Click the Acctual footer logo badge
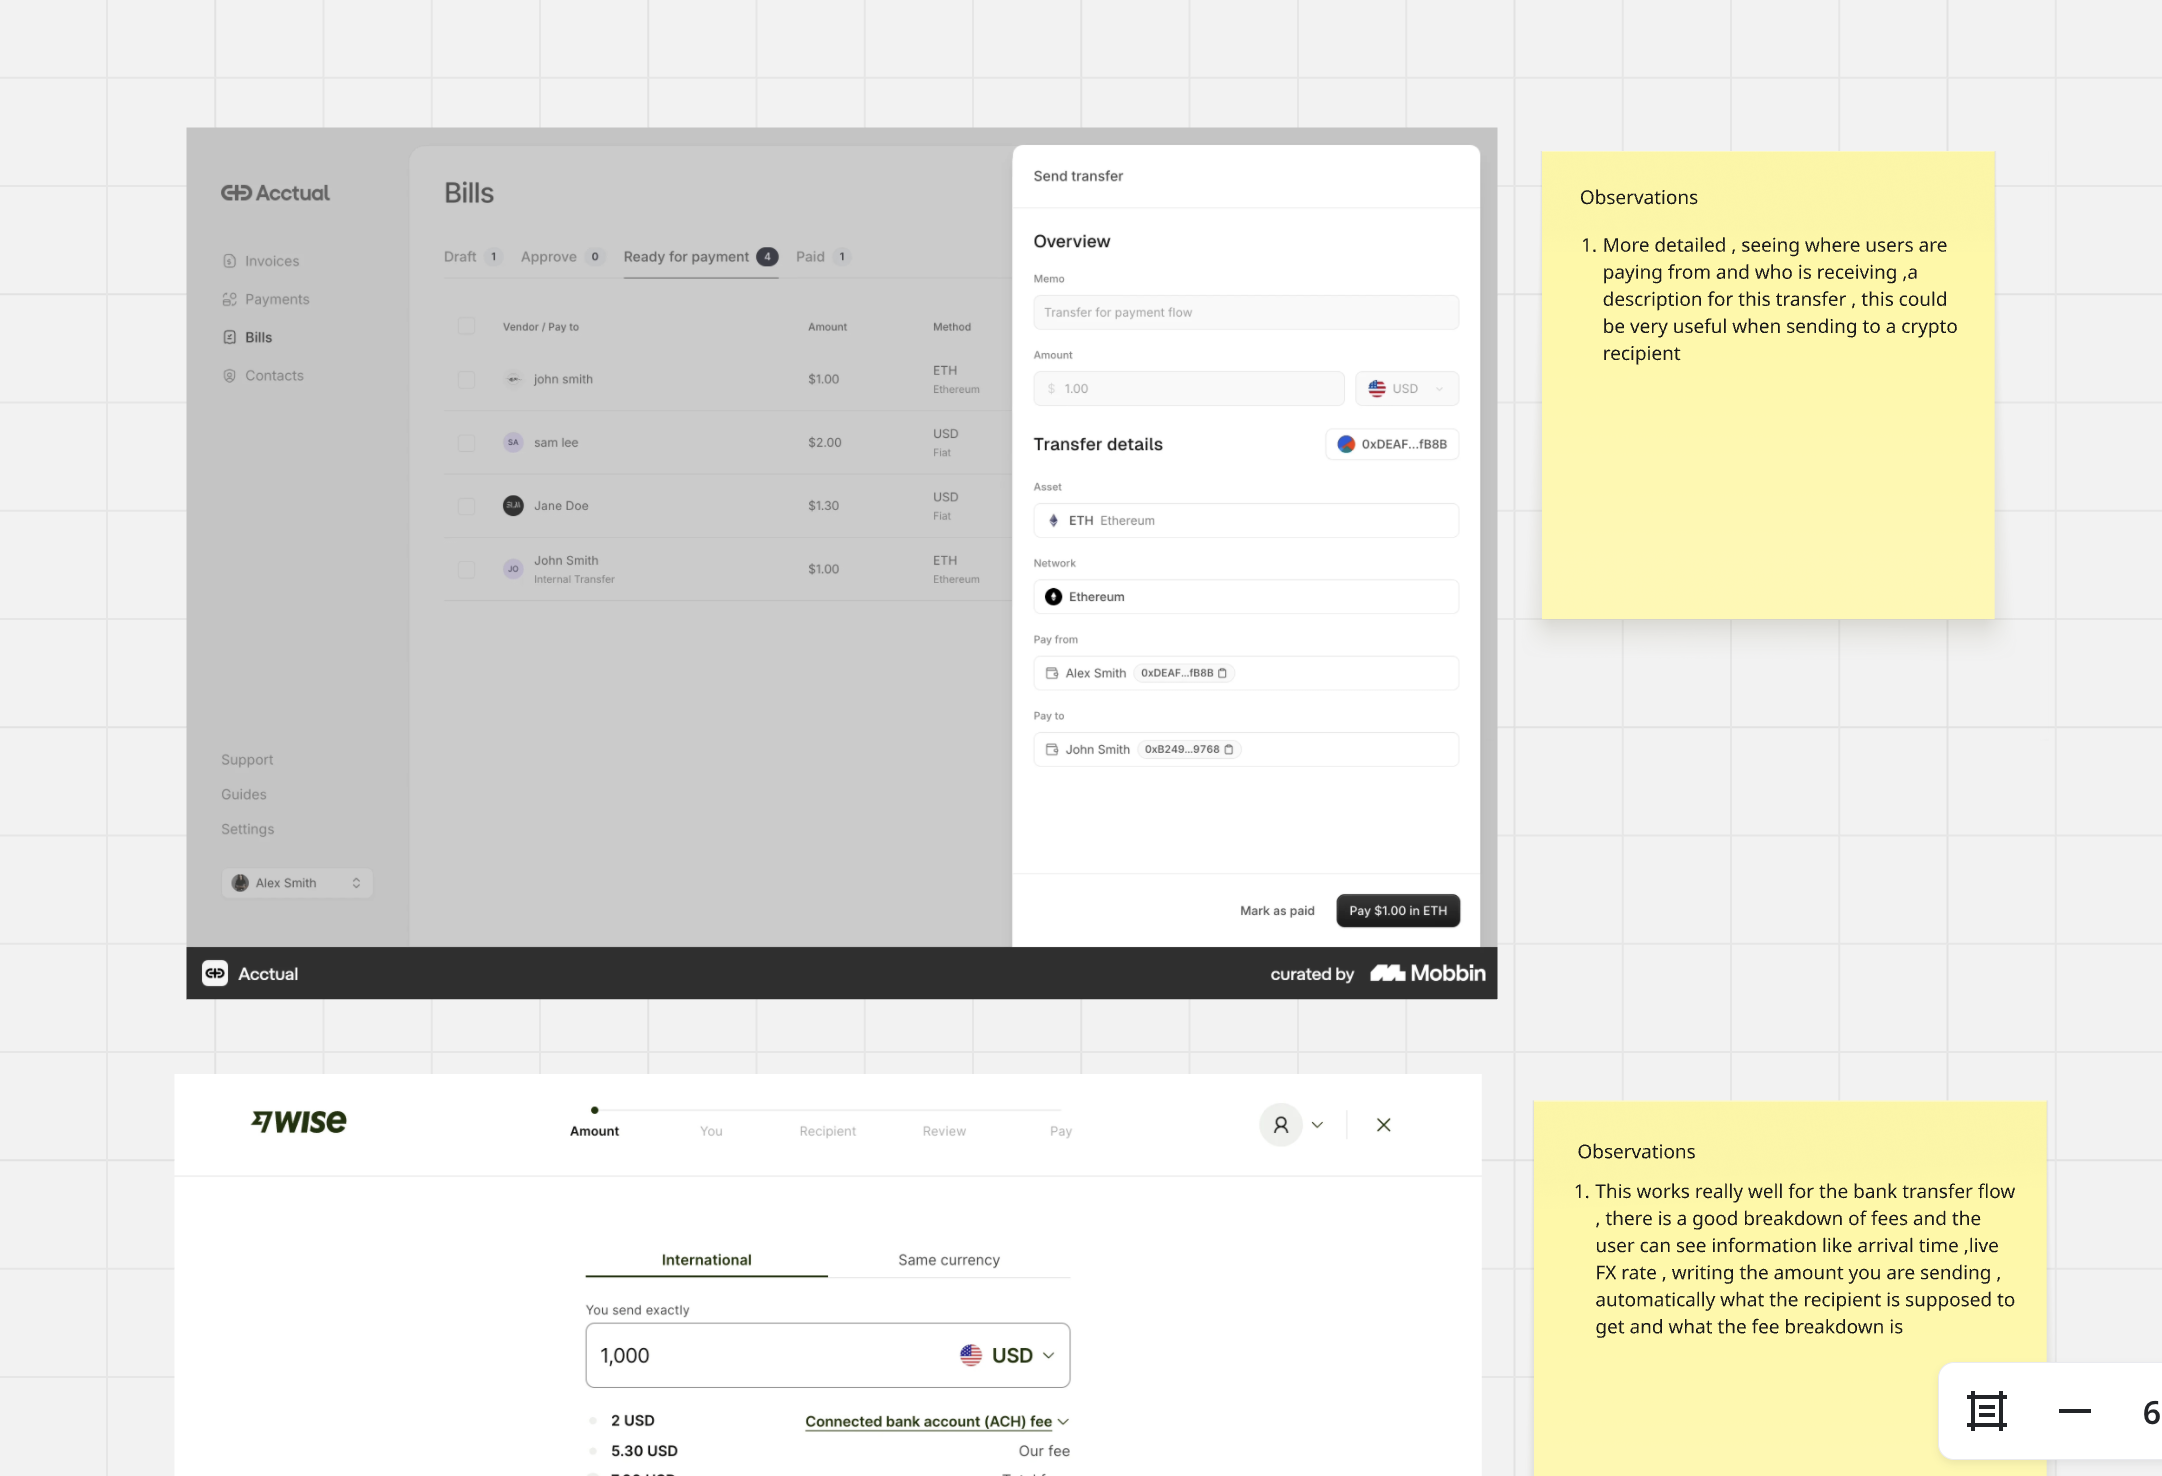 (215, 973)
